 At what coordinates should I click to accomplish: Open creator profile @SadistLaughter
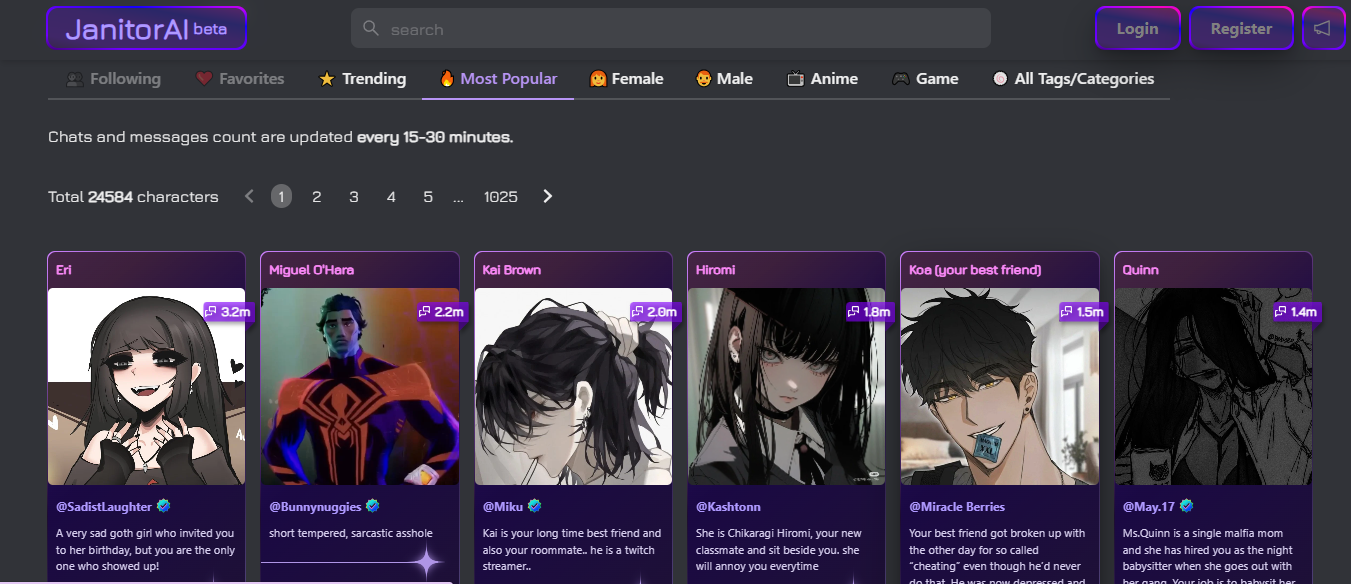104,507
